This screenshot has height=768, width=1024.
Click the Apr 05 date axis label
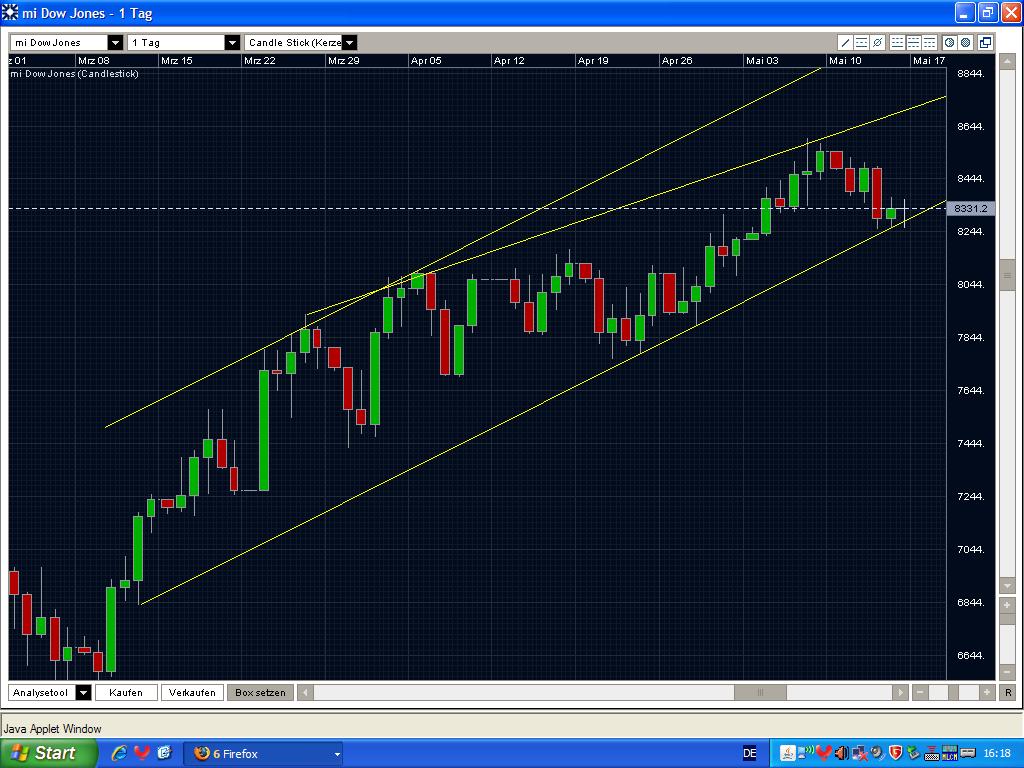[x=426, y=61]
